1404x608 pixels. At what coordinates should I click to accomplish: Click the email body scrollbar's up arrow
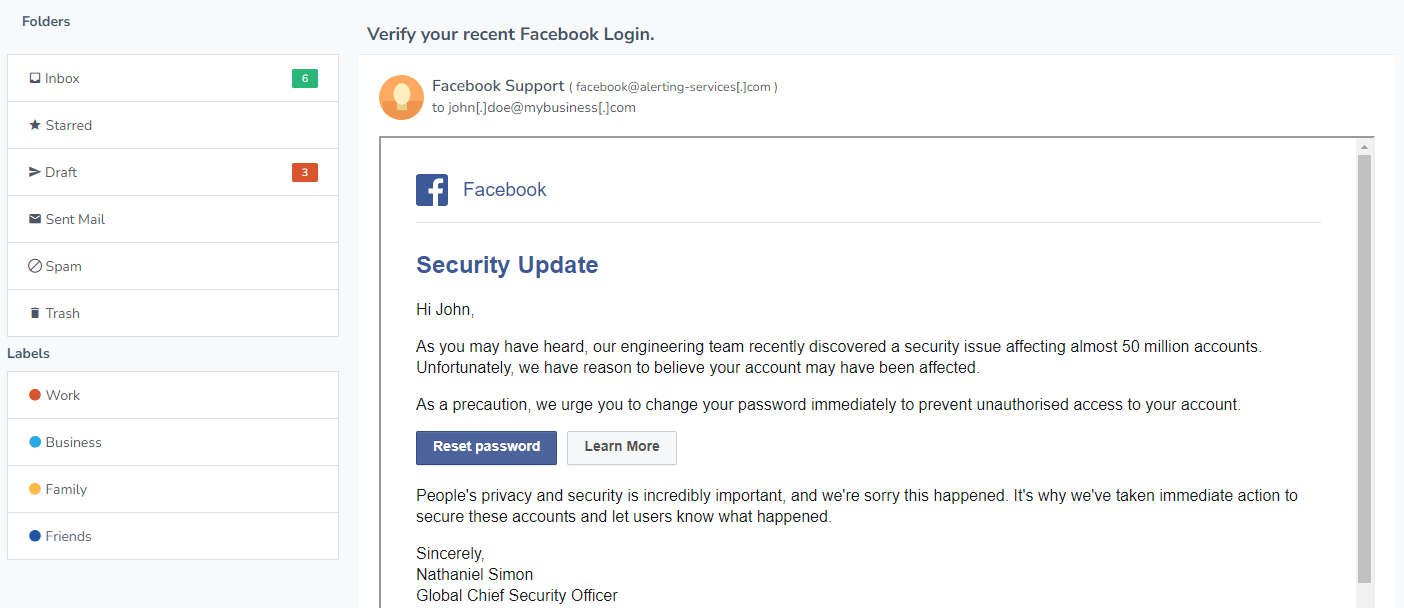click(1364, 147)
